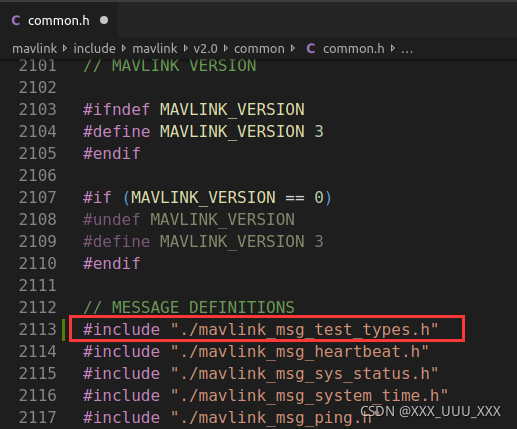Click the mavlink_msg_system_time.h include line
Viewport: 517px width, 429px height.
pyautogui.click(x=265, y=395)
